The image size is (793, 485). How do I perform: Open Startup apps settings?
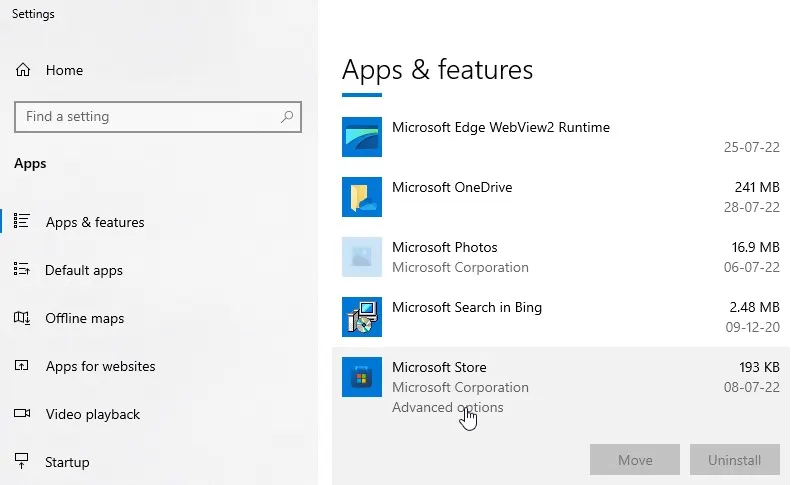67,462
